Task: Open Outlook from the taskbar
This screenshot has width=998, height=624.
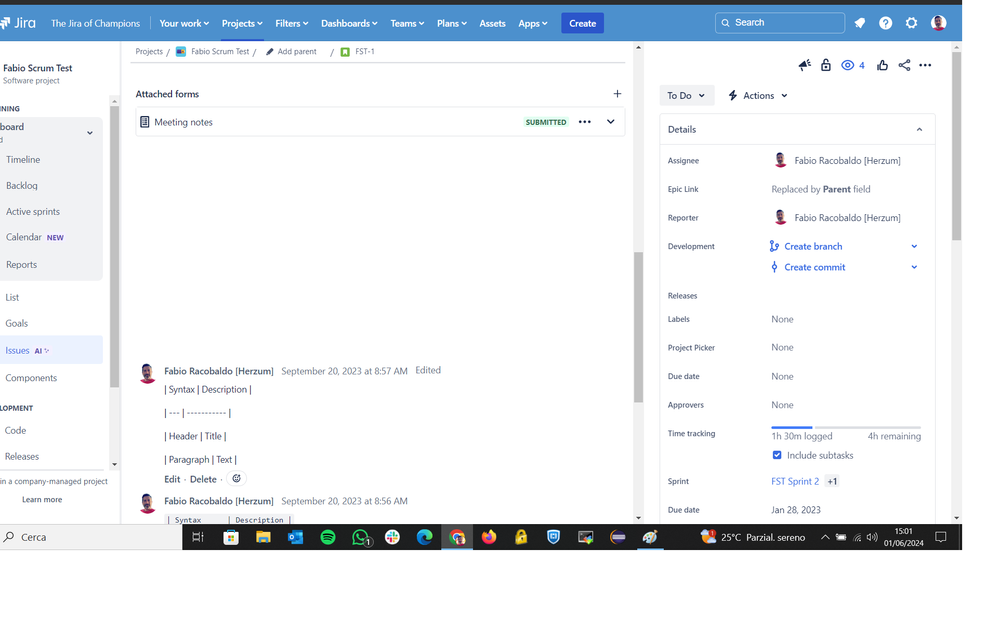Action: [x=295, y=537]
